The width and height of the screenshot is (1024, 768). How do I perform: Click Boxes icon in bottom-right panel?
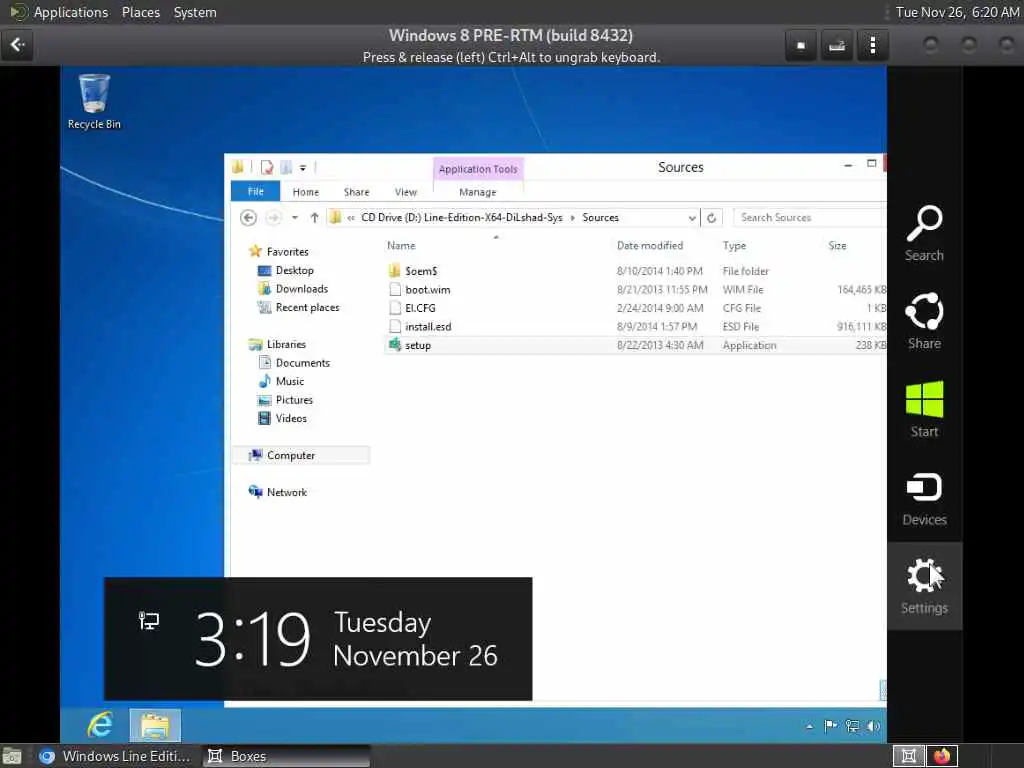908,756
